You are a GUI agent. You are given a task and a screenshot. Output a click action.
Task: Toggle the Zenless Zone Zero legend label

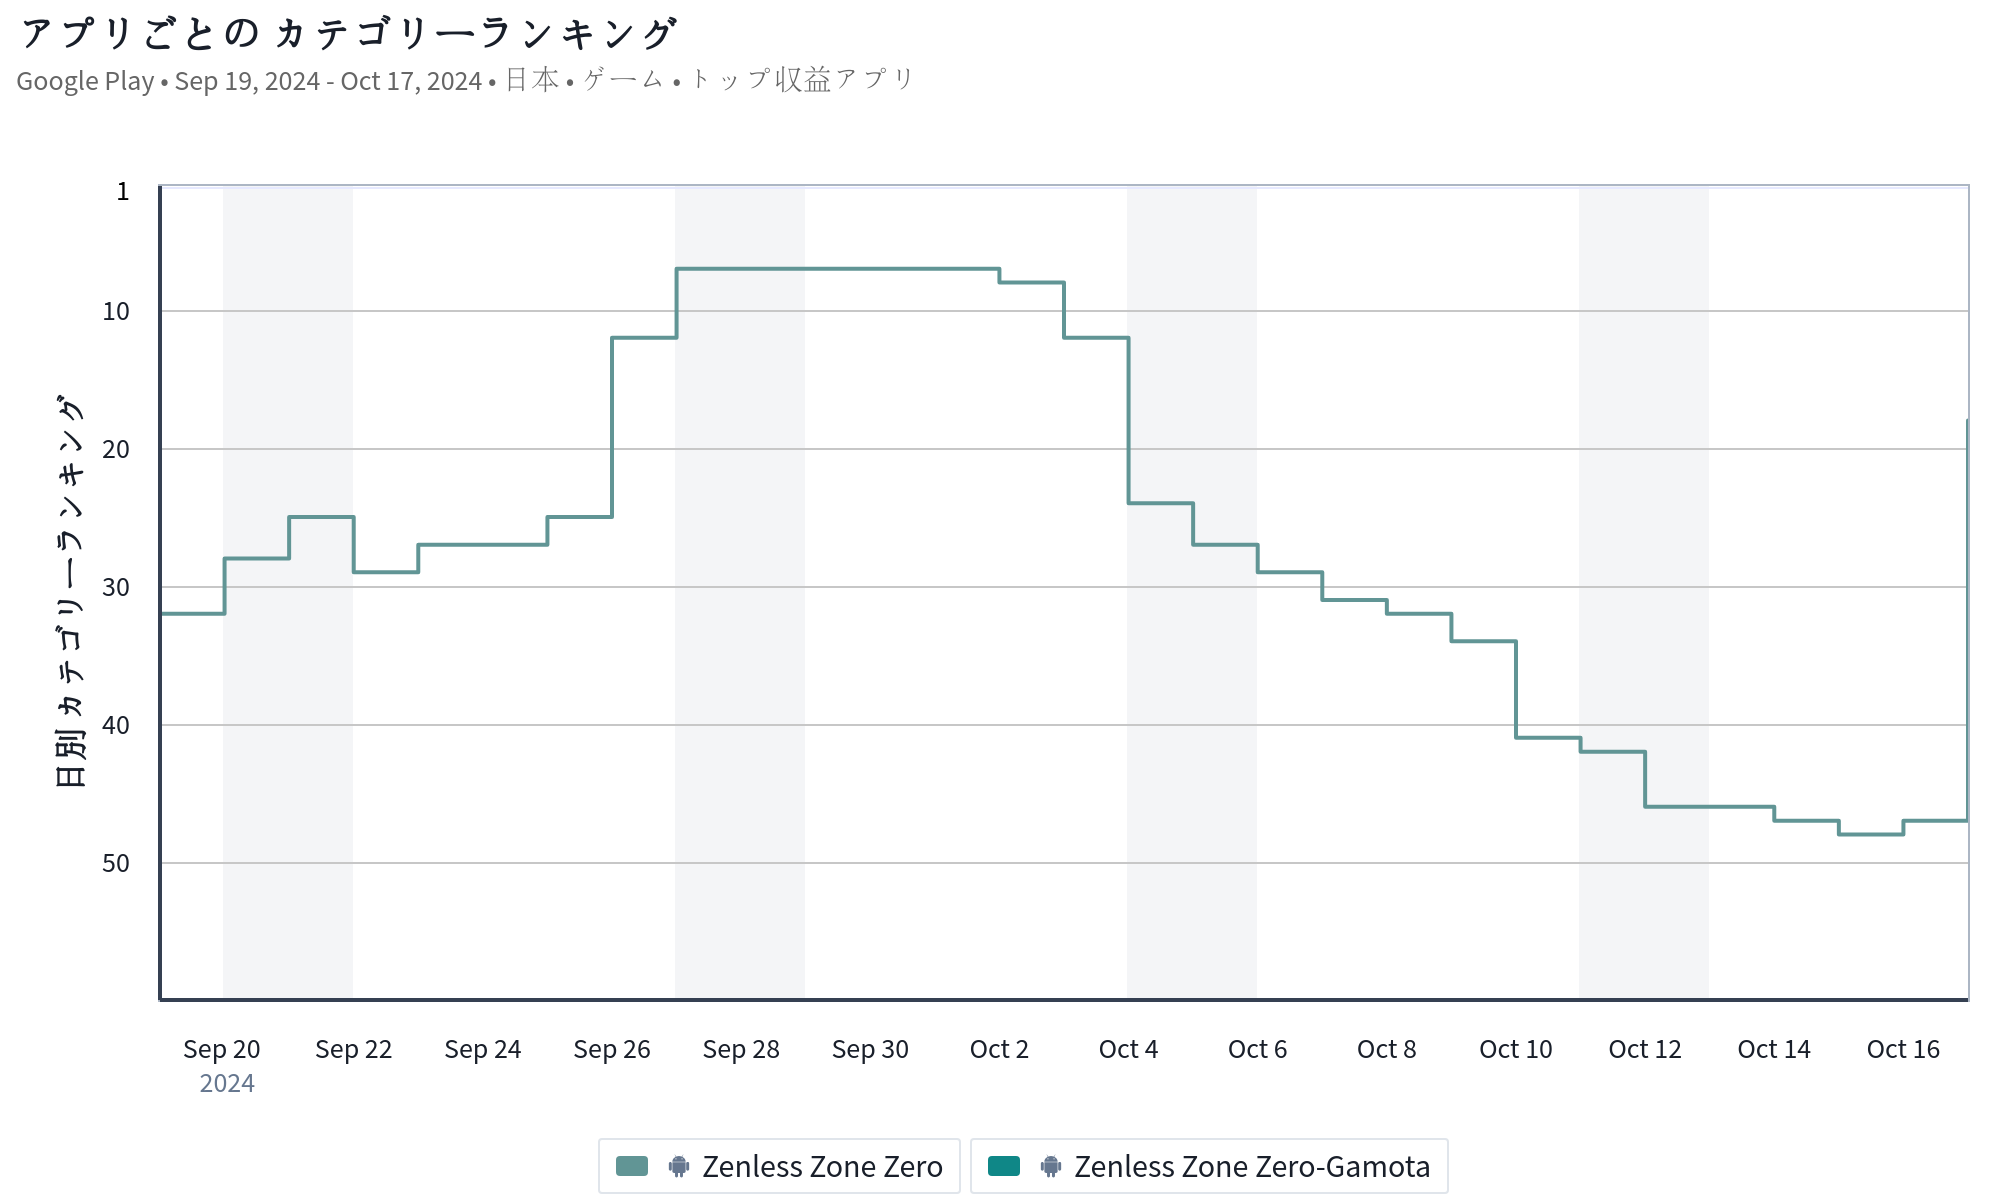(x=822, y=1166)
